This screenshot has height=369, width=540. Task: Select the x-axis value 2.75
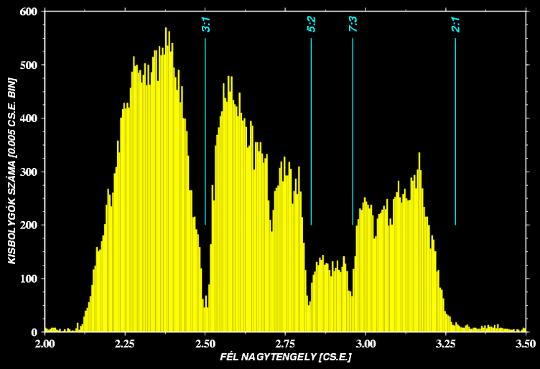[x=285, y=344]
